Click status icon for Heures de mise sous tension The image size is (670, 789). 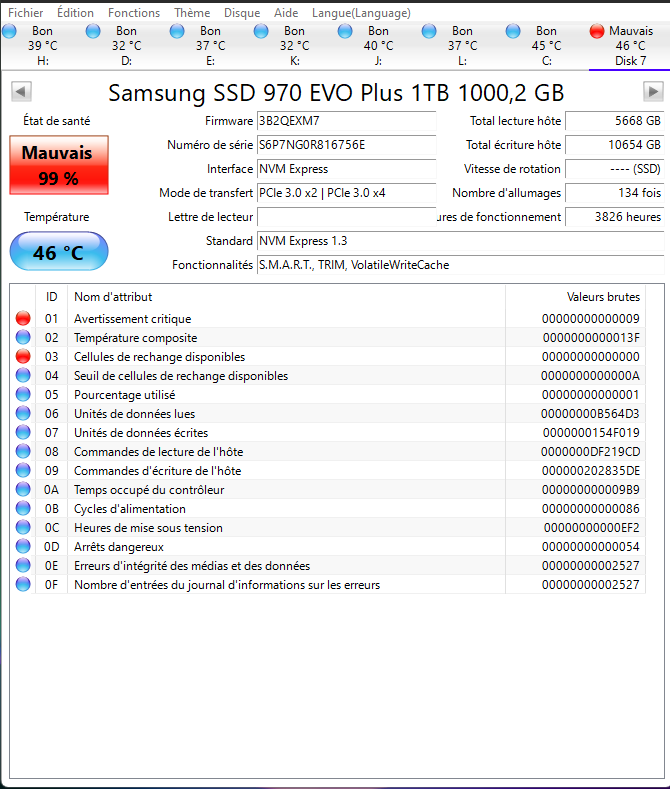click(x=23, y=527)
